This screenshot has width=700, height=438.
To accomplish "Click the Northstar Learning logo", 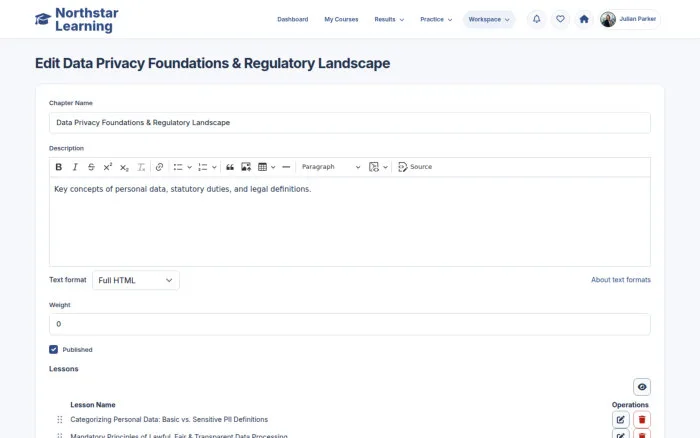I will click(76, 20).
